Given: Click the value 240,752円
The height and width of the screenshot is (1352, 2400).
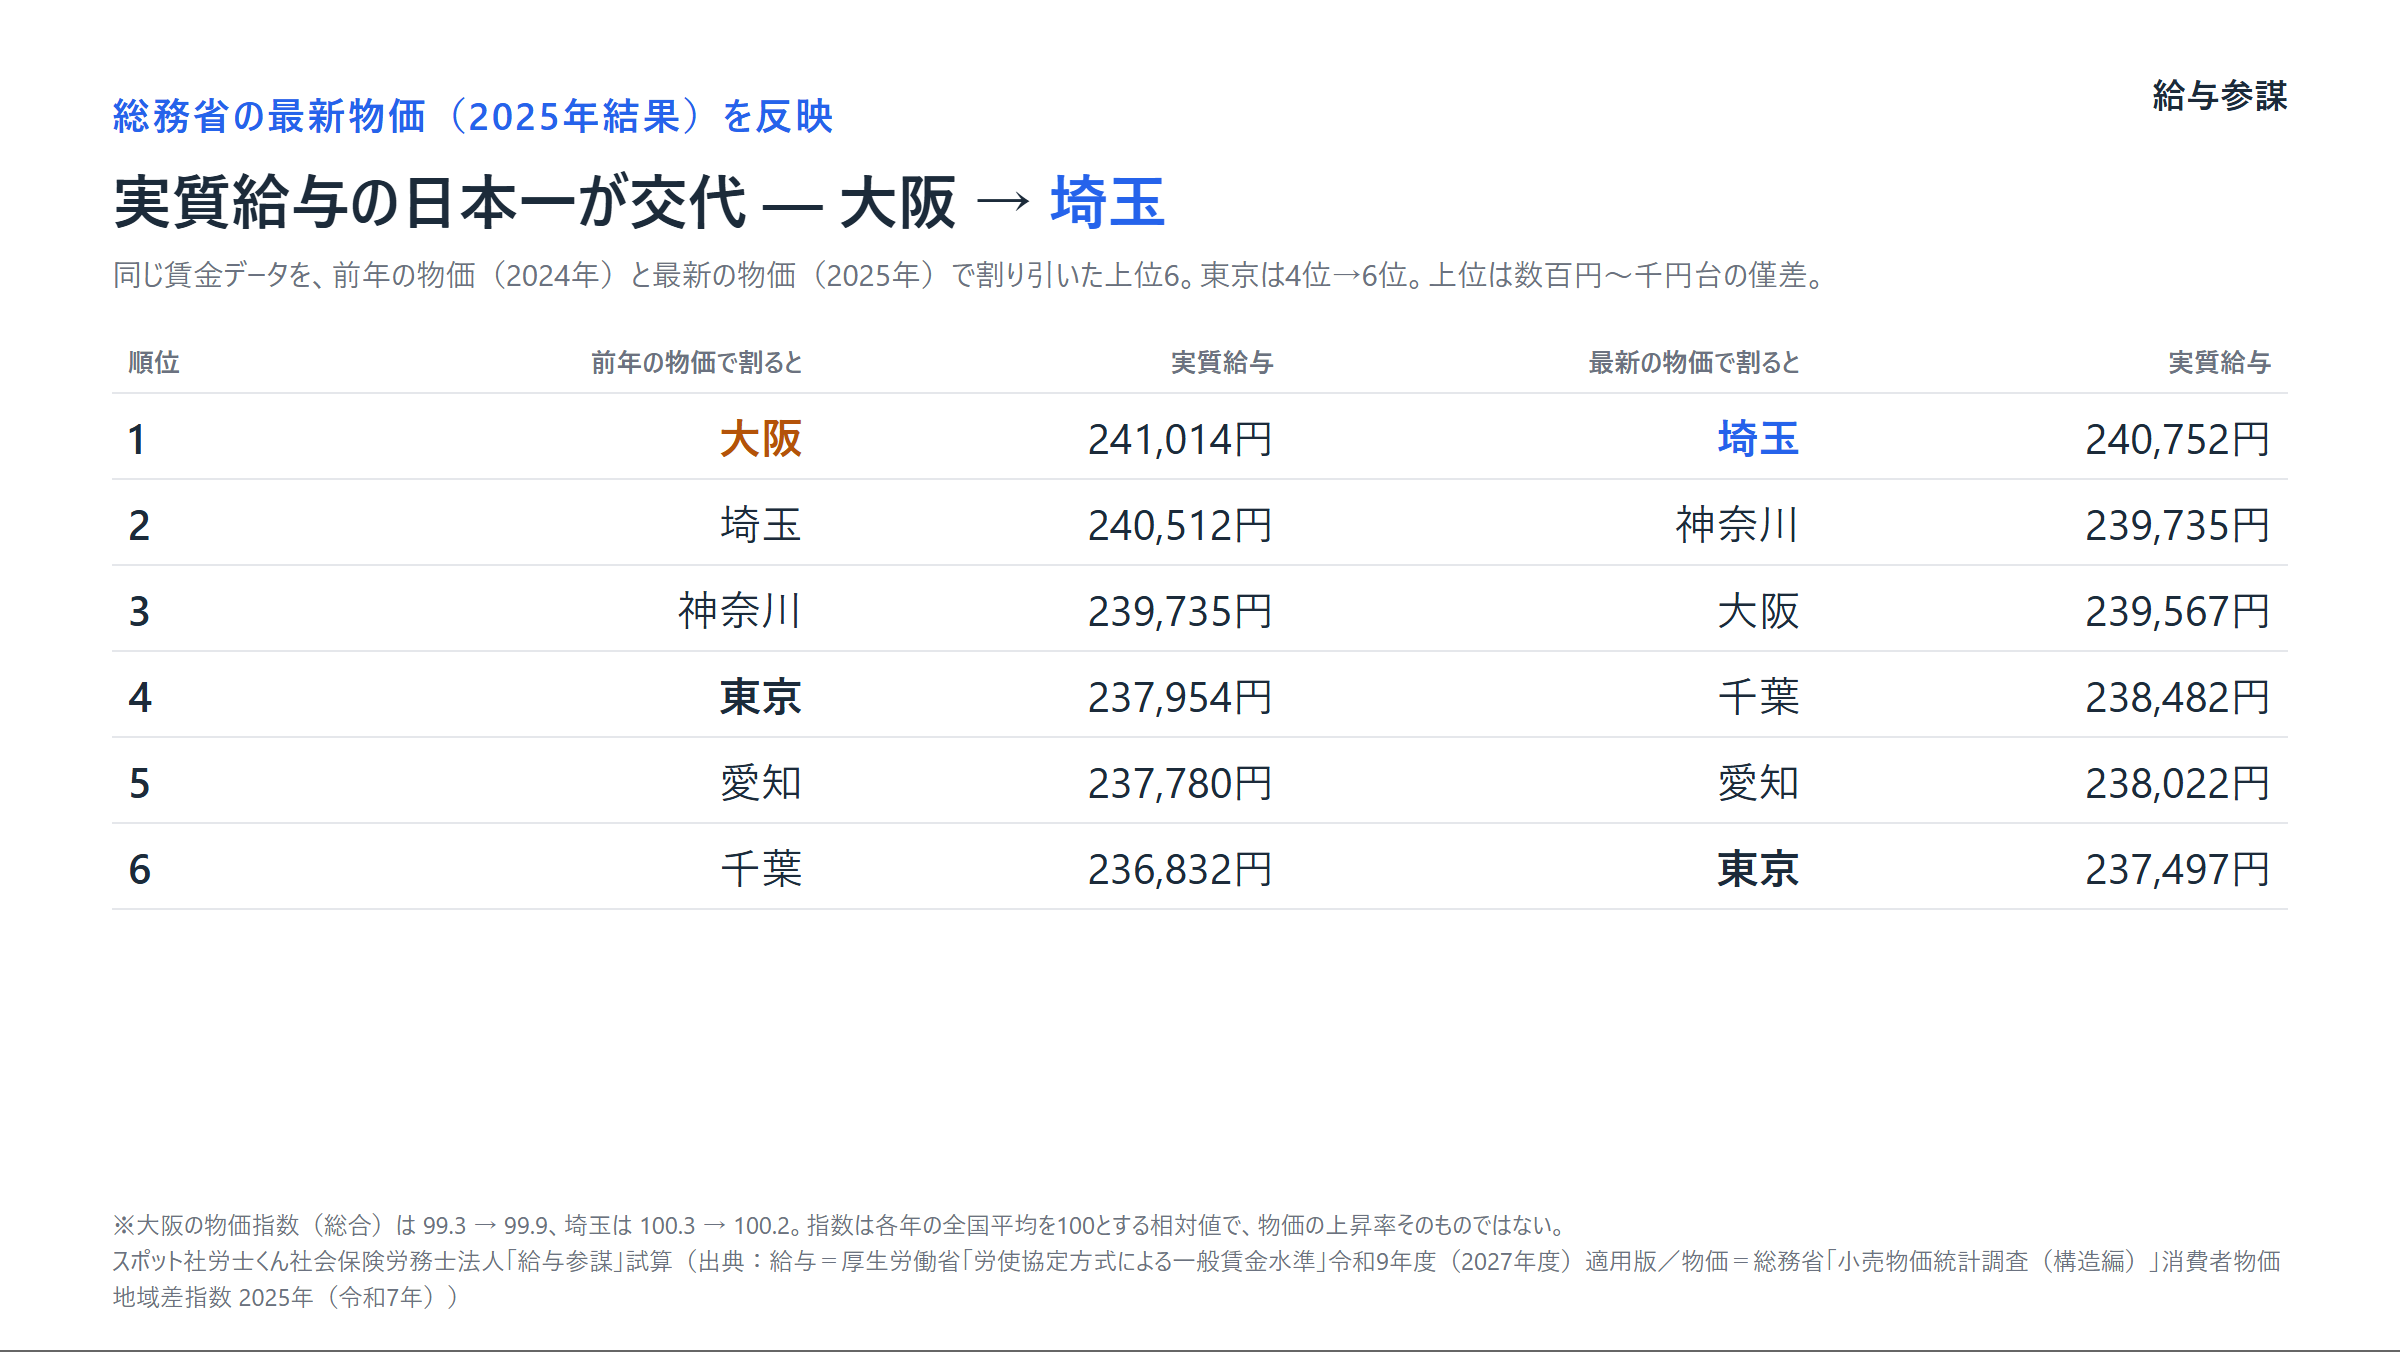Looking at the screenshot, I should pos(2178,439).
